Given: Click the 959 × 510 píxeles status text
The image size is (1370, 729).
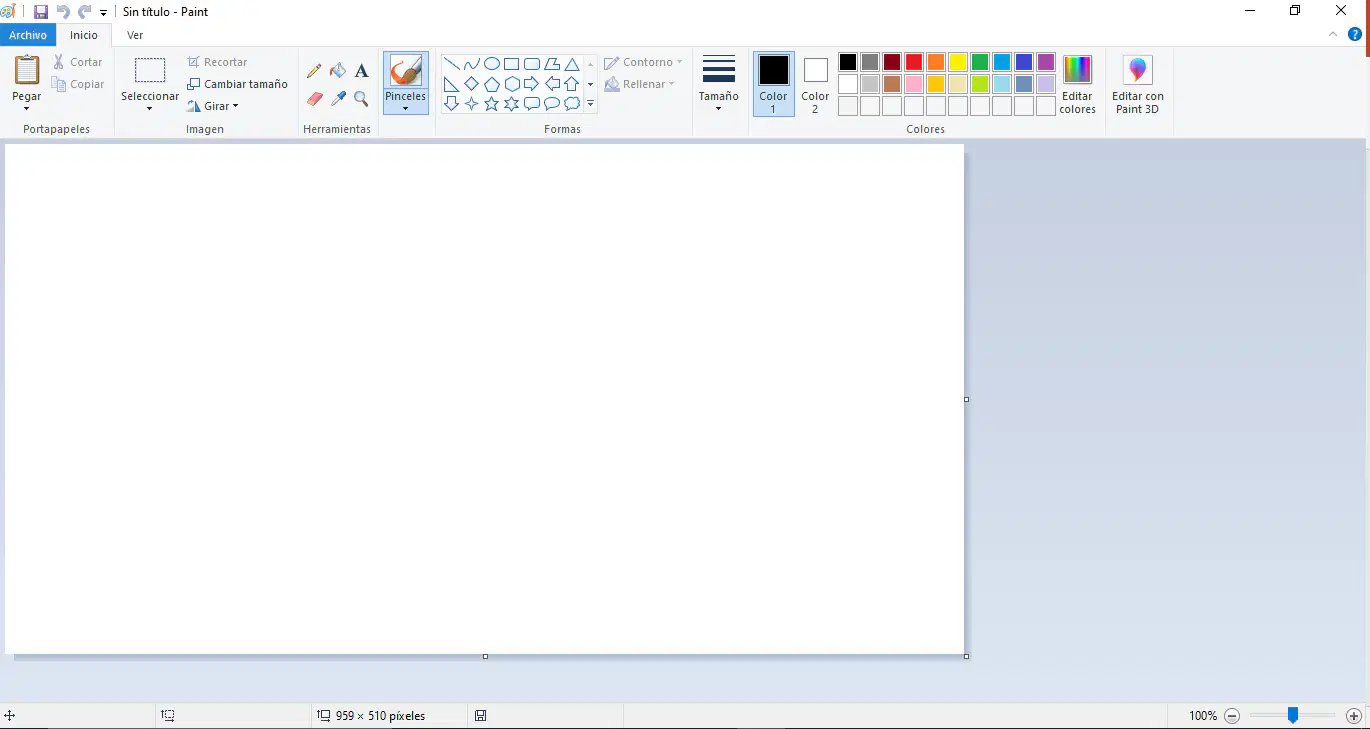Looking at the screenshot, I should (380, 716).
